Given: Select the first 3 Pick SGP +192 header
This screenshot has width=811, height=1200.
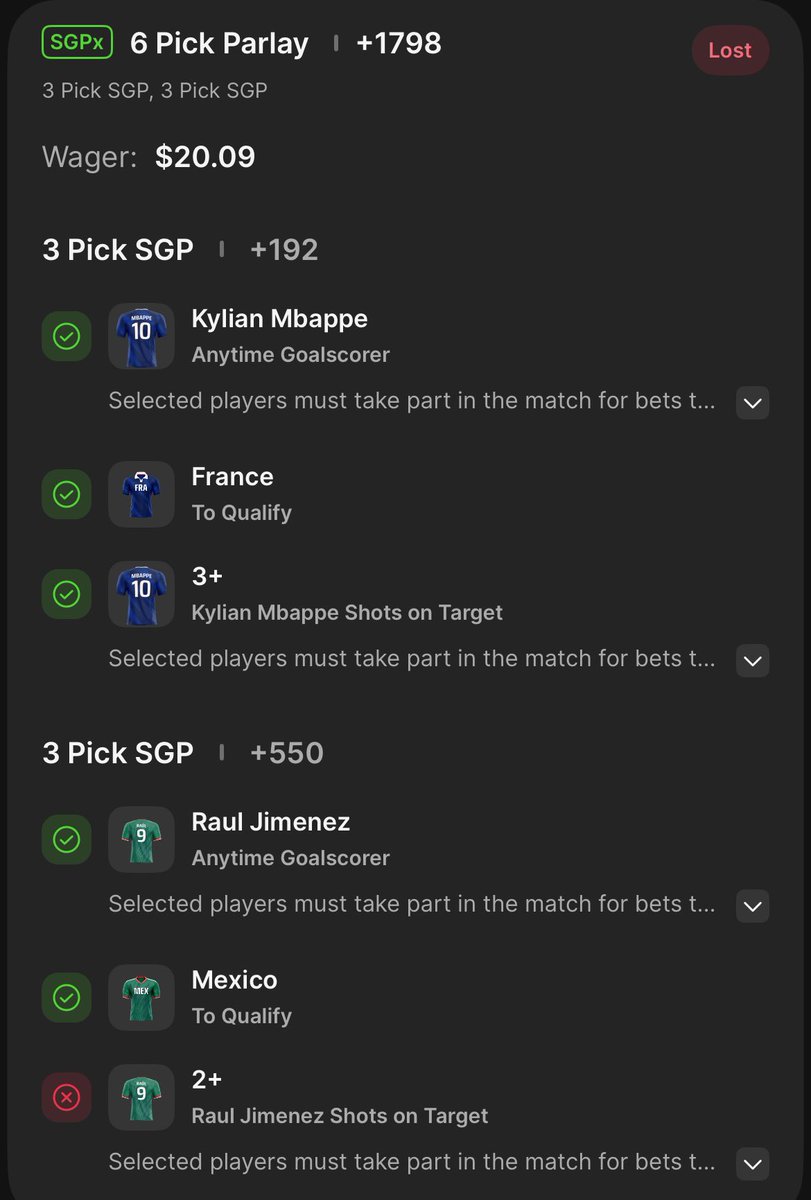Looking at the screenshot, I should [x=180, y=249].
